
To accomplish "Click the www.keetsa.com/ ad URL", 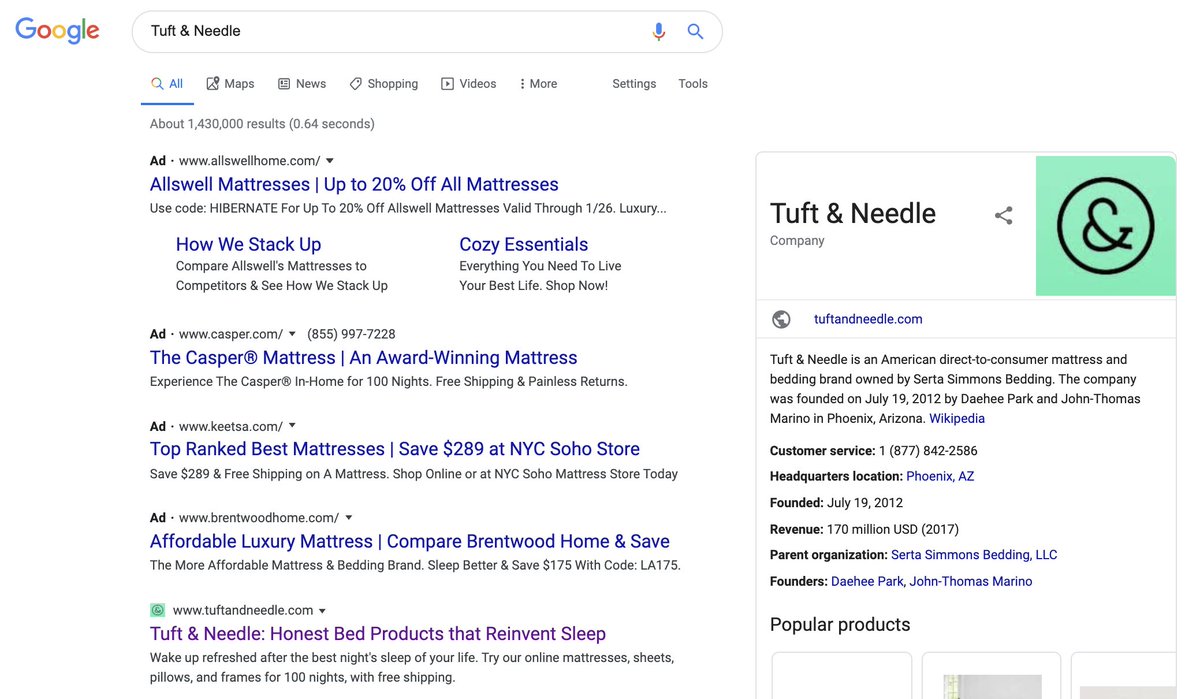I will [231, 426].
